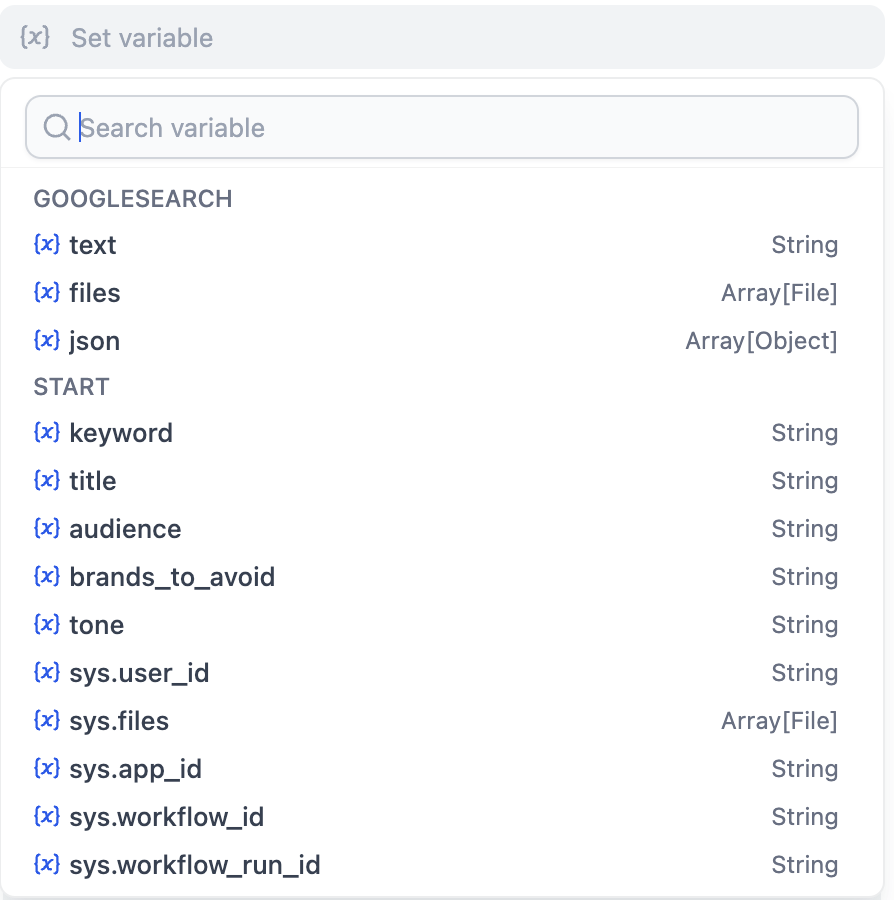Select the text variable under GOOGLESEARCH
The height and width of the screenshot is (900, 894).
coord(92,244)
